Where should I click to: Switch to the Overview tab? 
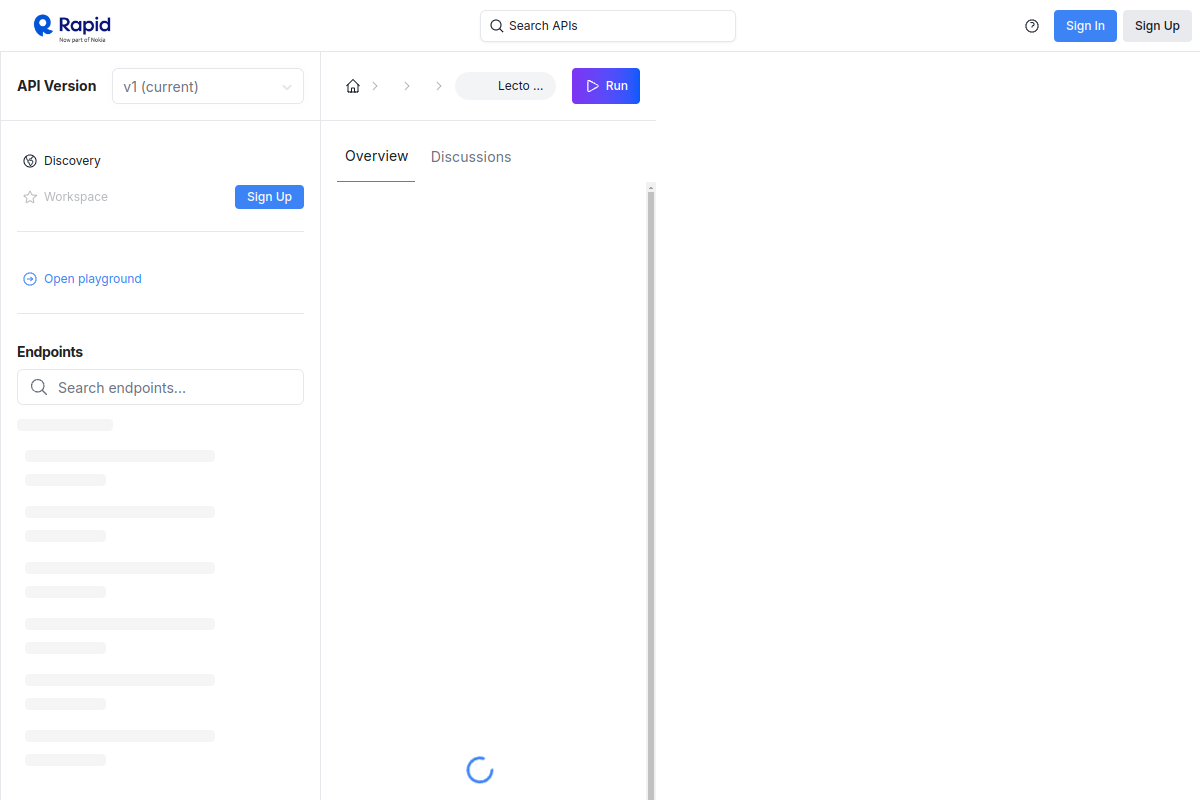[x=376, y=156]
